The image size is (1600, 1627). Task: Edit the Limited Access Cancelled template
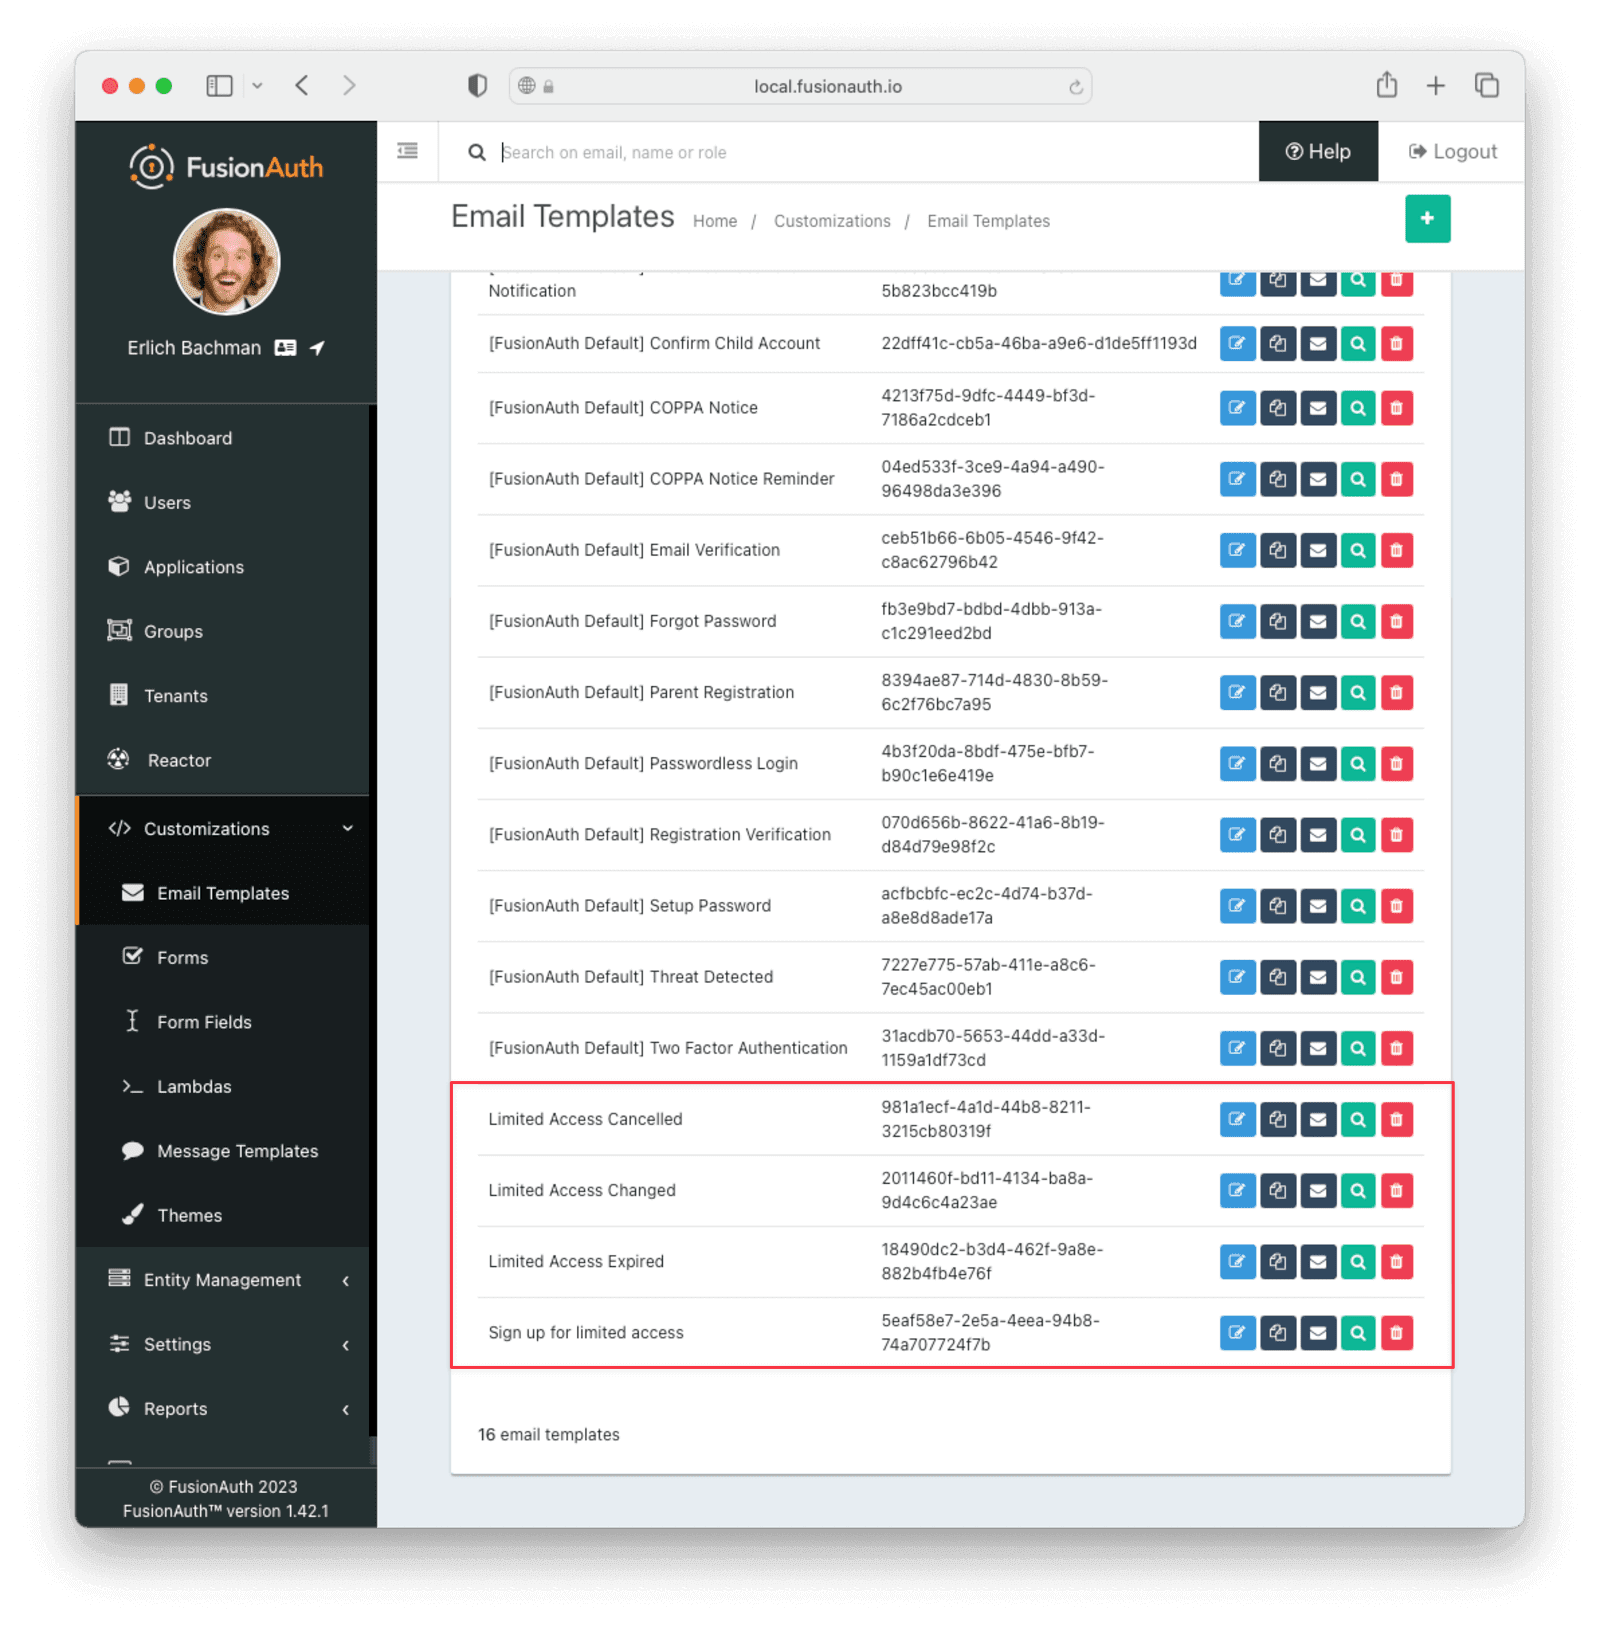1237,1119
